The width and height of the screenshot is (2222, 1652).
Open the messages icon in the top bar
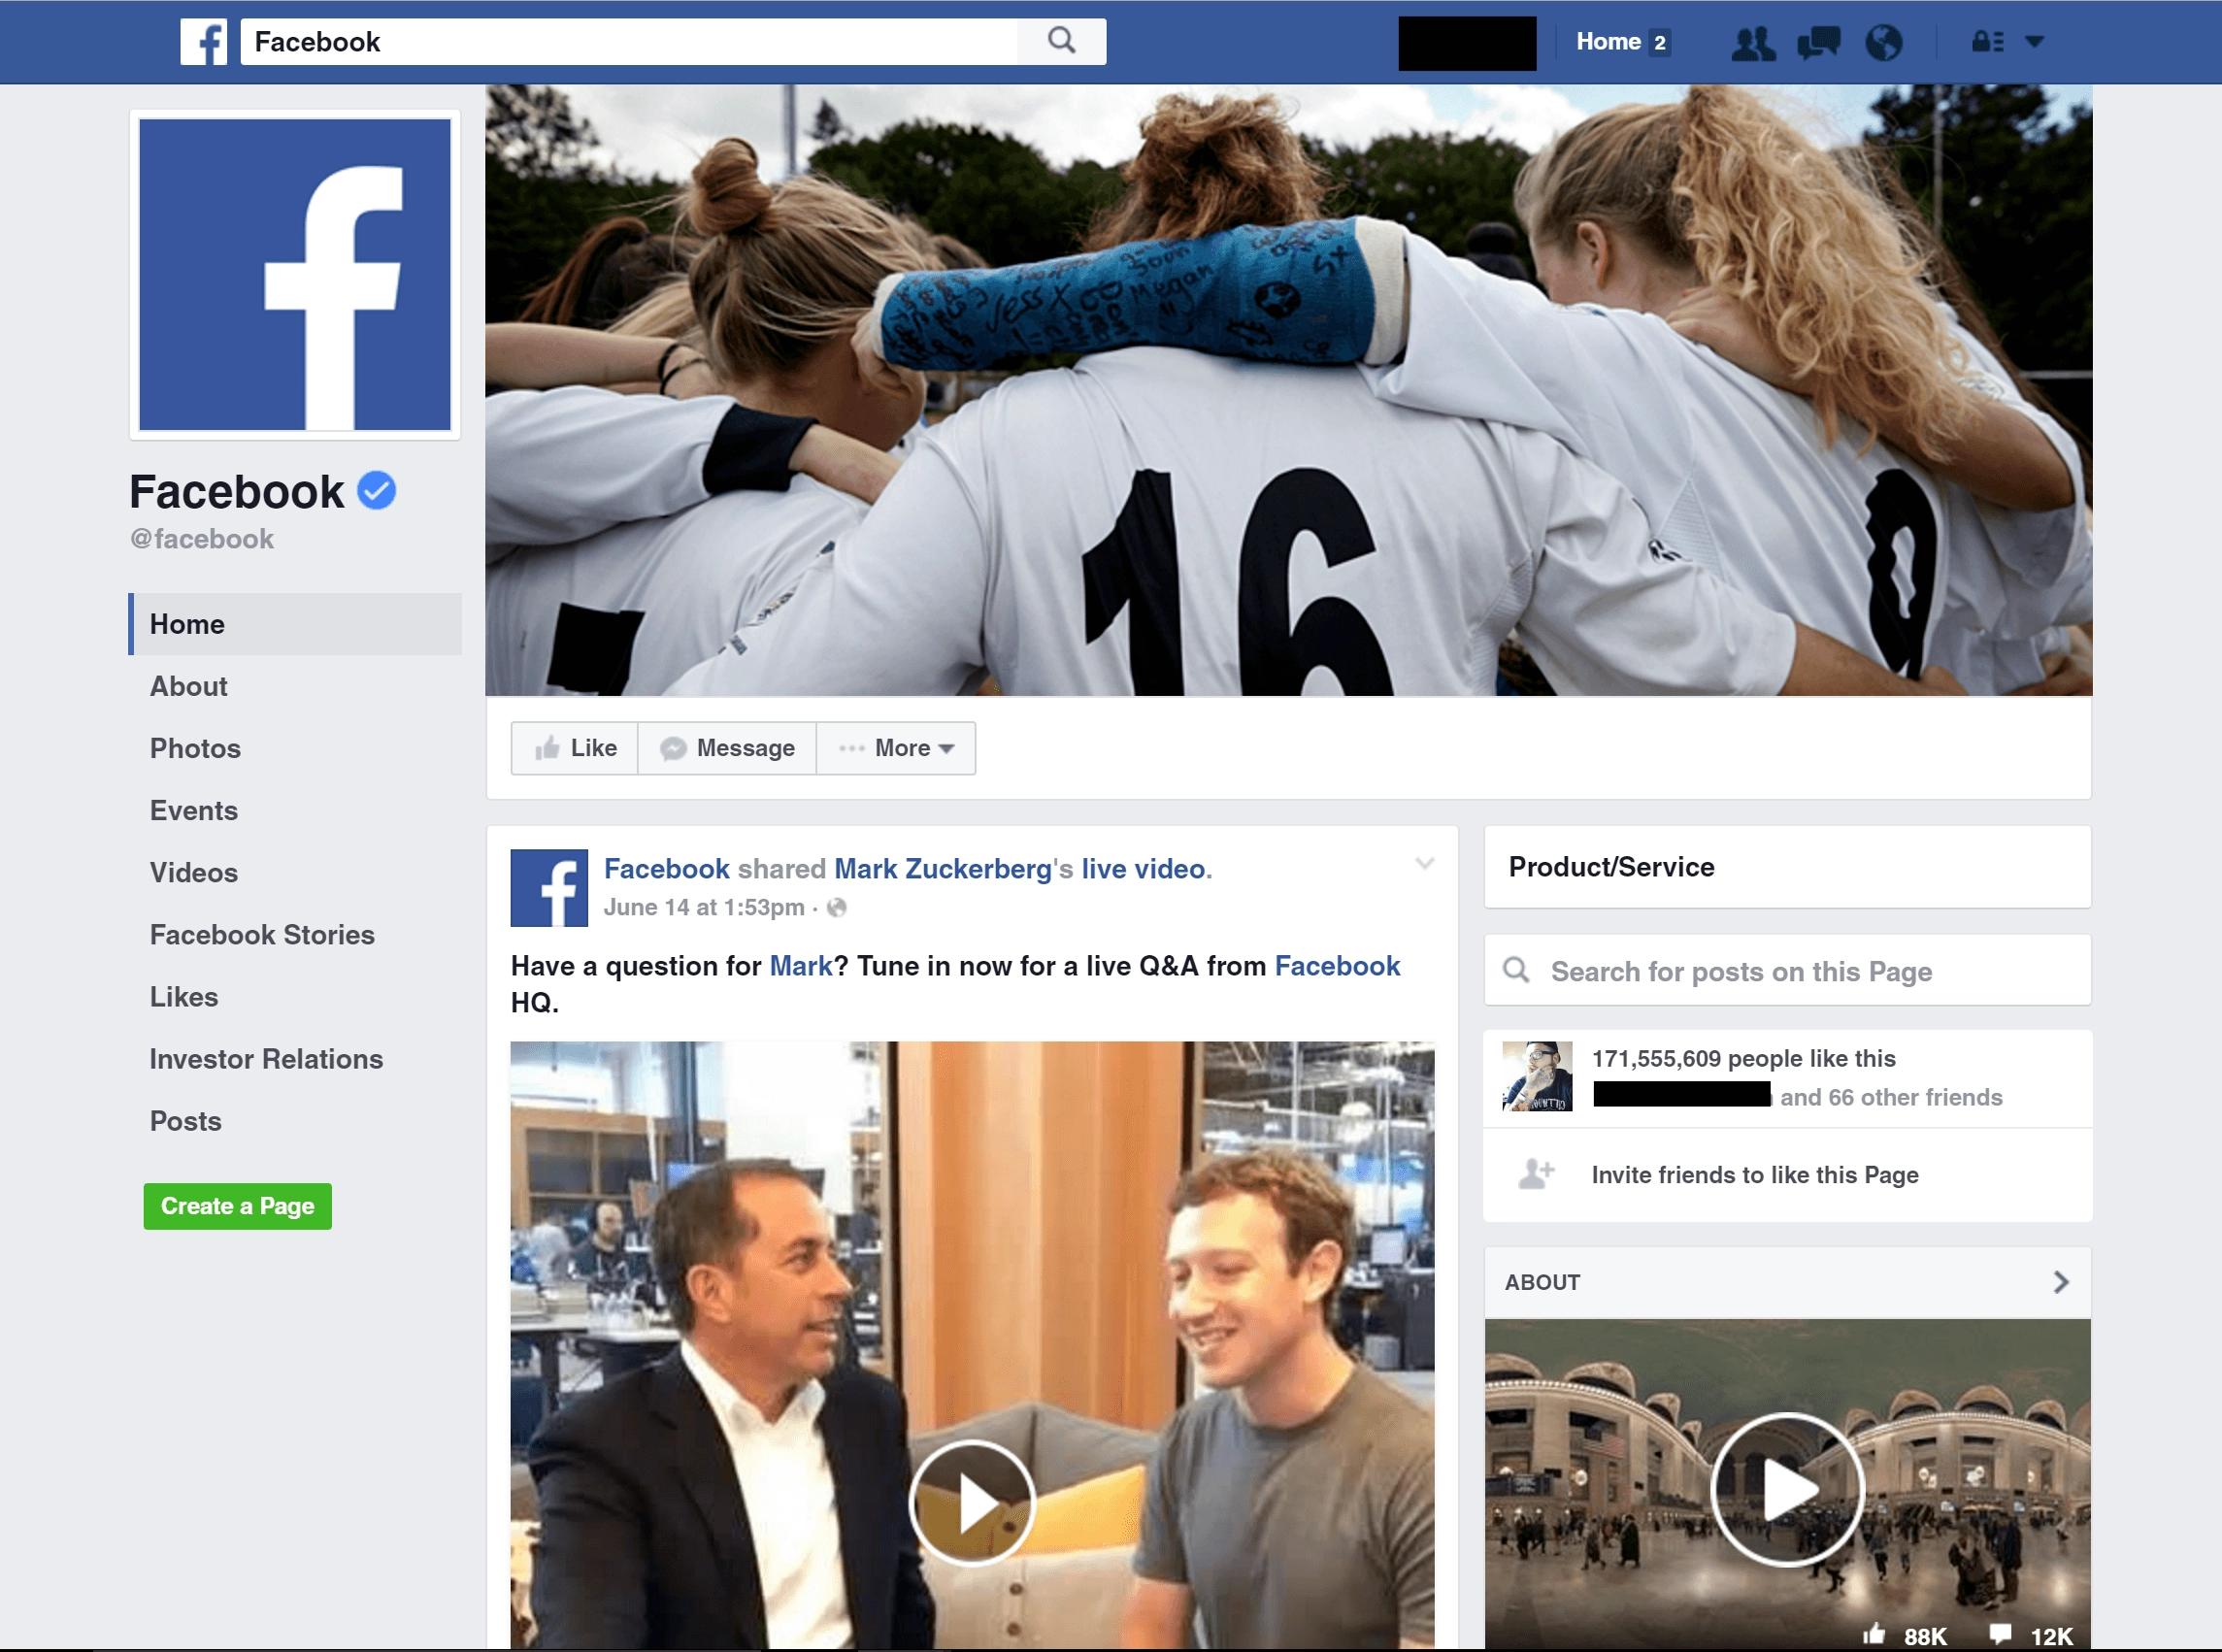click(1818, 43)
